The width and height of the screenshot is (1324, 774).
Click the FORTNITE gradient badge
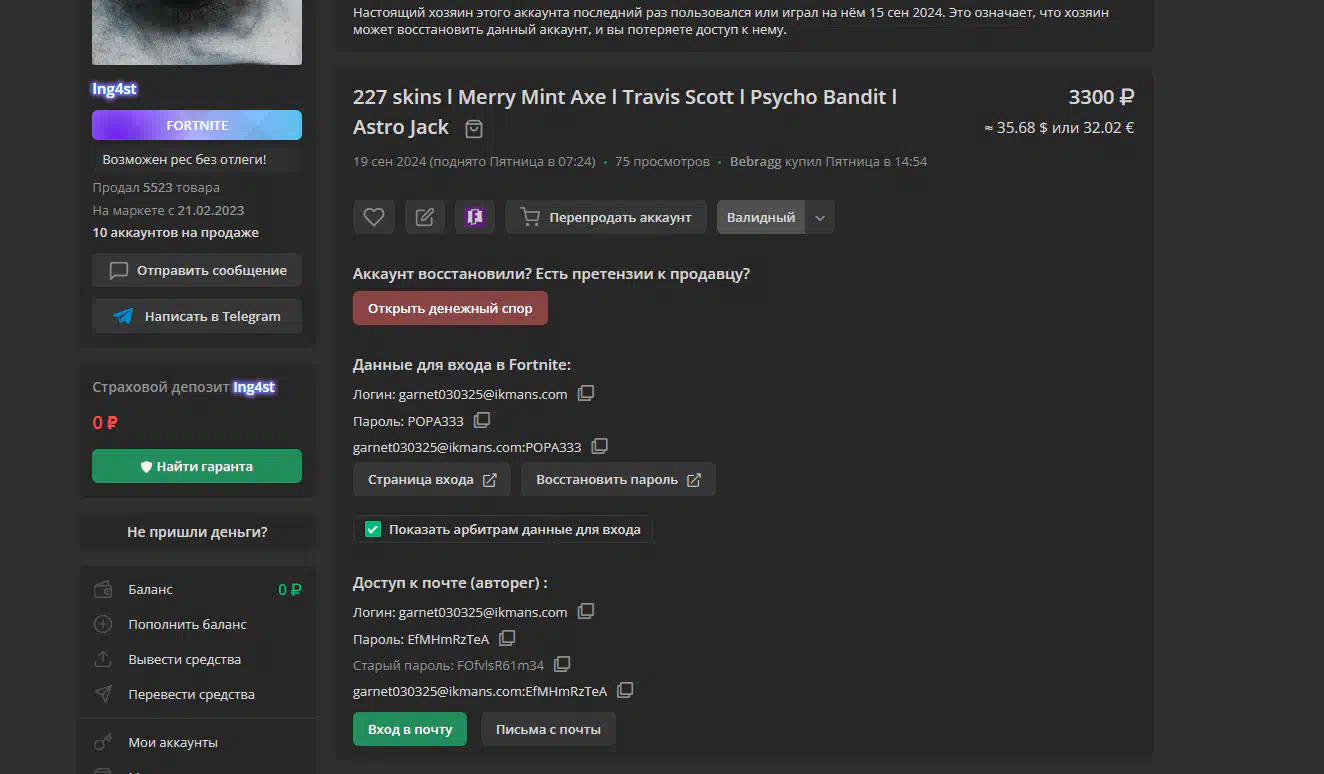click(x=197, y=125)
